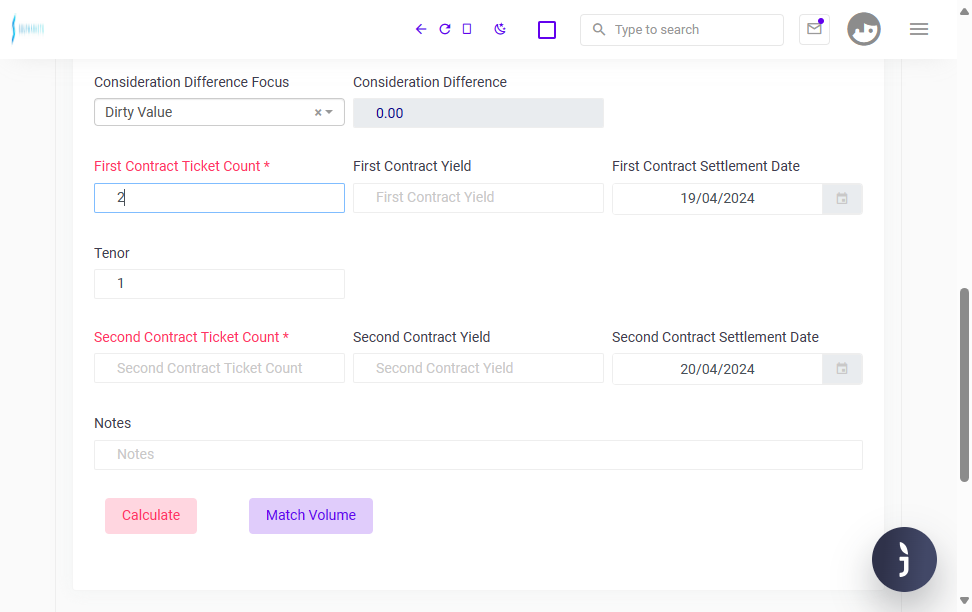Click the app logo in header

click(28, 29)
